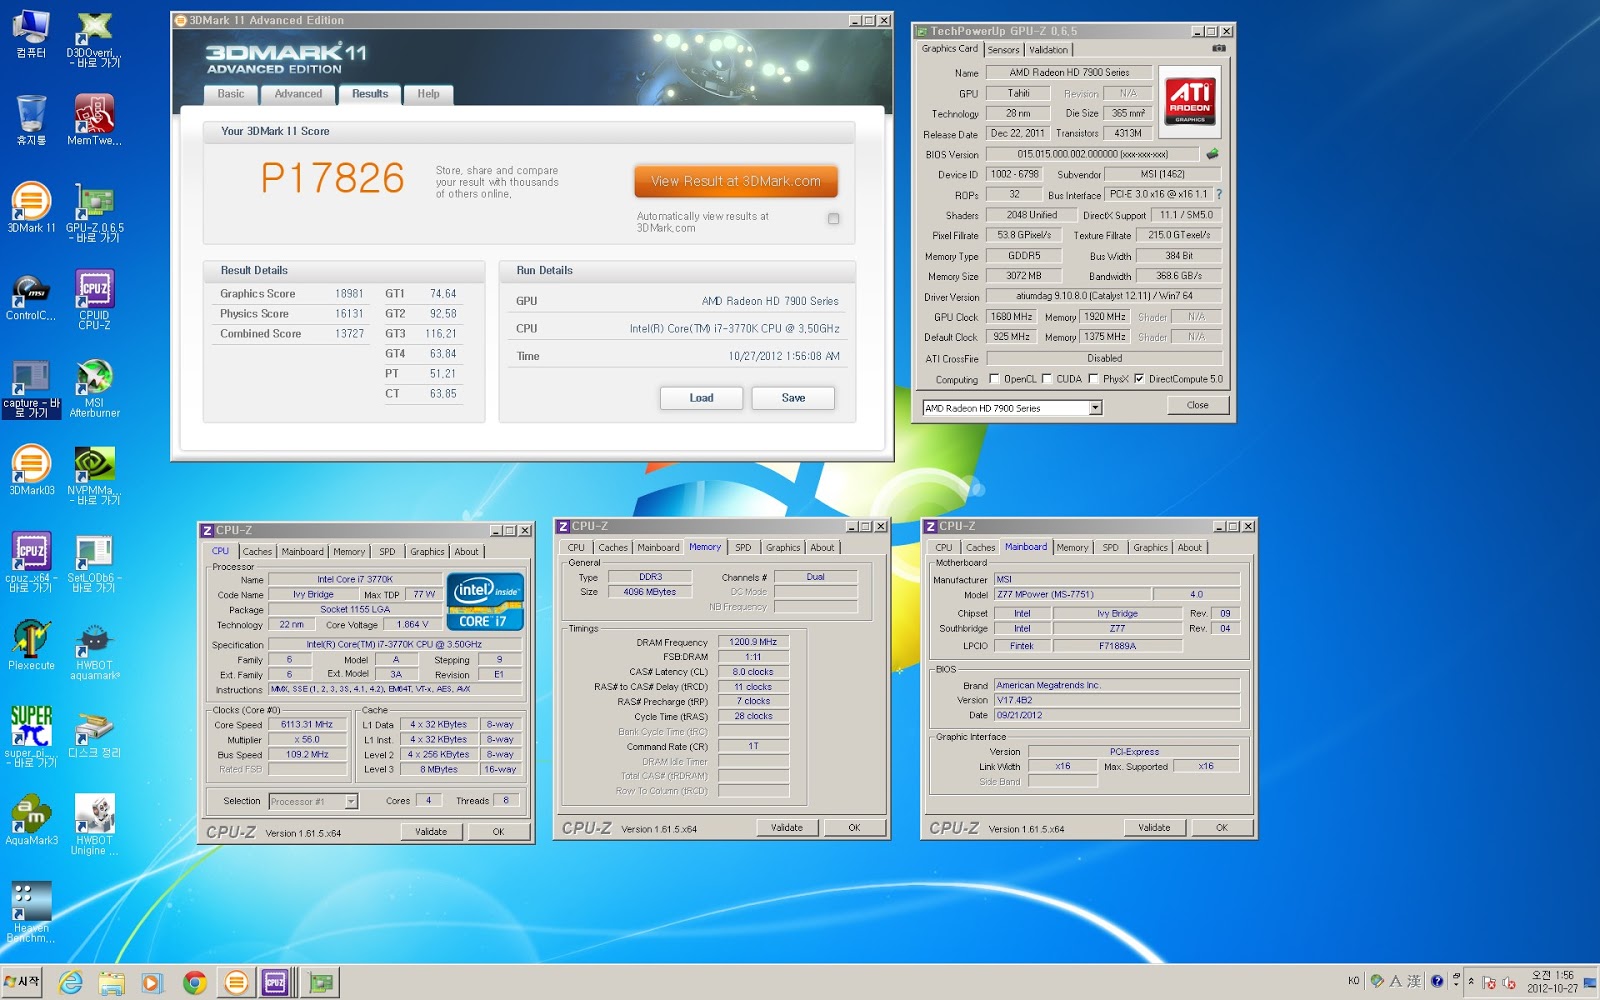Open Windows Explorer from the taskbar
Viewport: 1600px width, 1000px height.
click(x=111, y=982)
